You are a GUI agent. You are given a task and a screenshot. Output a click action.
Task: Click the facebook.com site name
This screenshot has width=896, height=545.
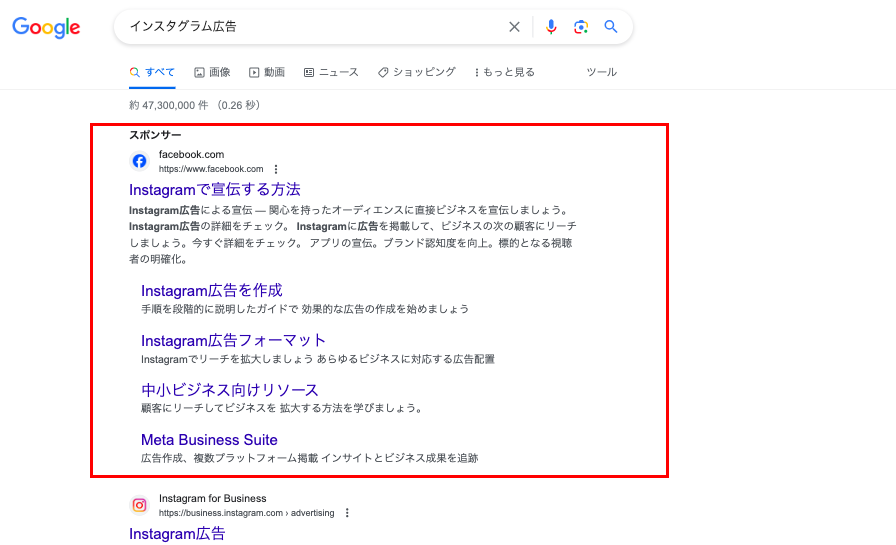(191, 154)
